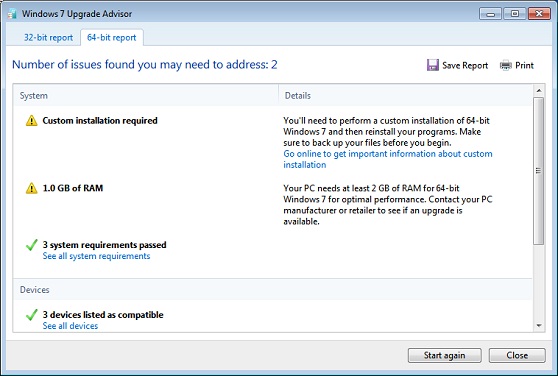
Task: Select the 64-bit report tab
Action: point(112,37)
